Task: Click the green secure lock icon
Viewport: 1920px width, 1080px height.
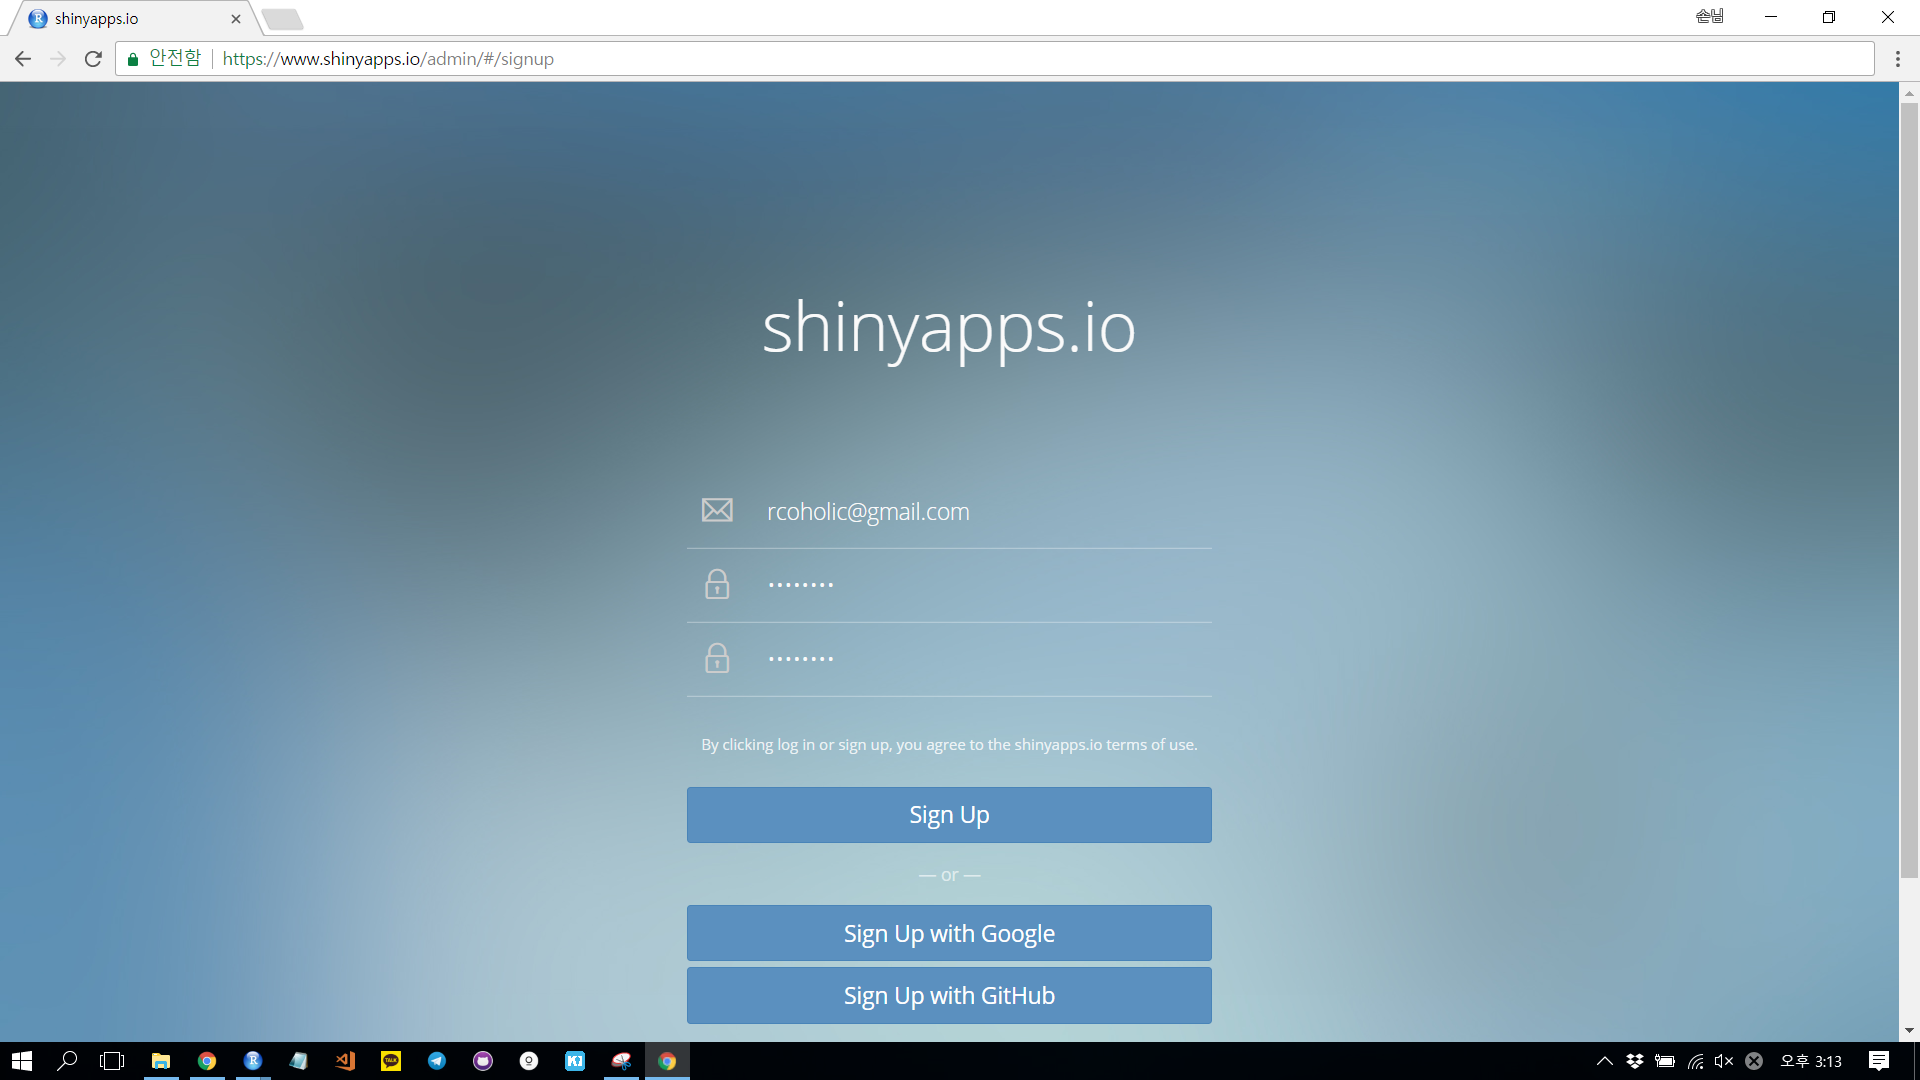Action: pos(133,59)
